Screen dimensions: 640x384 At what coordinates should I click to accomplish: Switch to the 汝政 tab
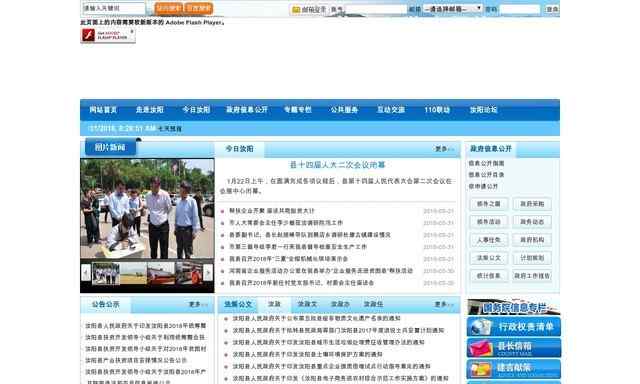click(x=274, y=304)
